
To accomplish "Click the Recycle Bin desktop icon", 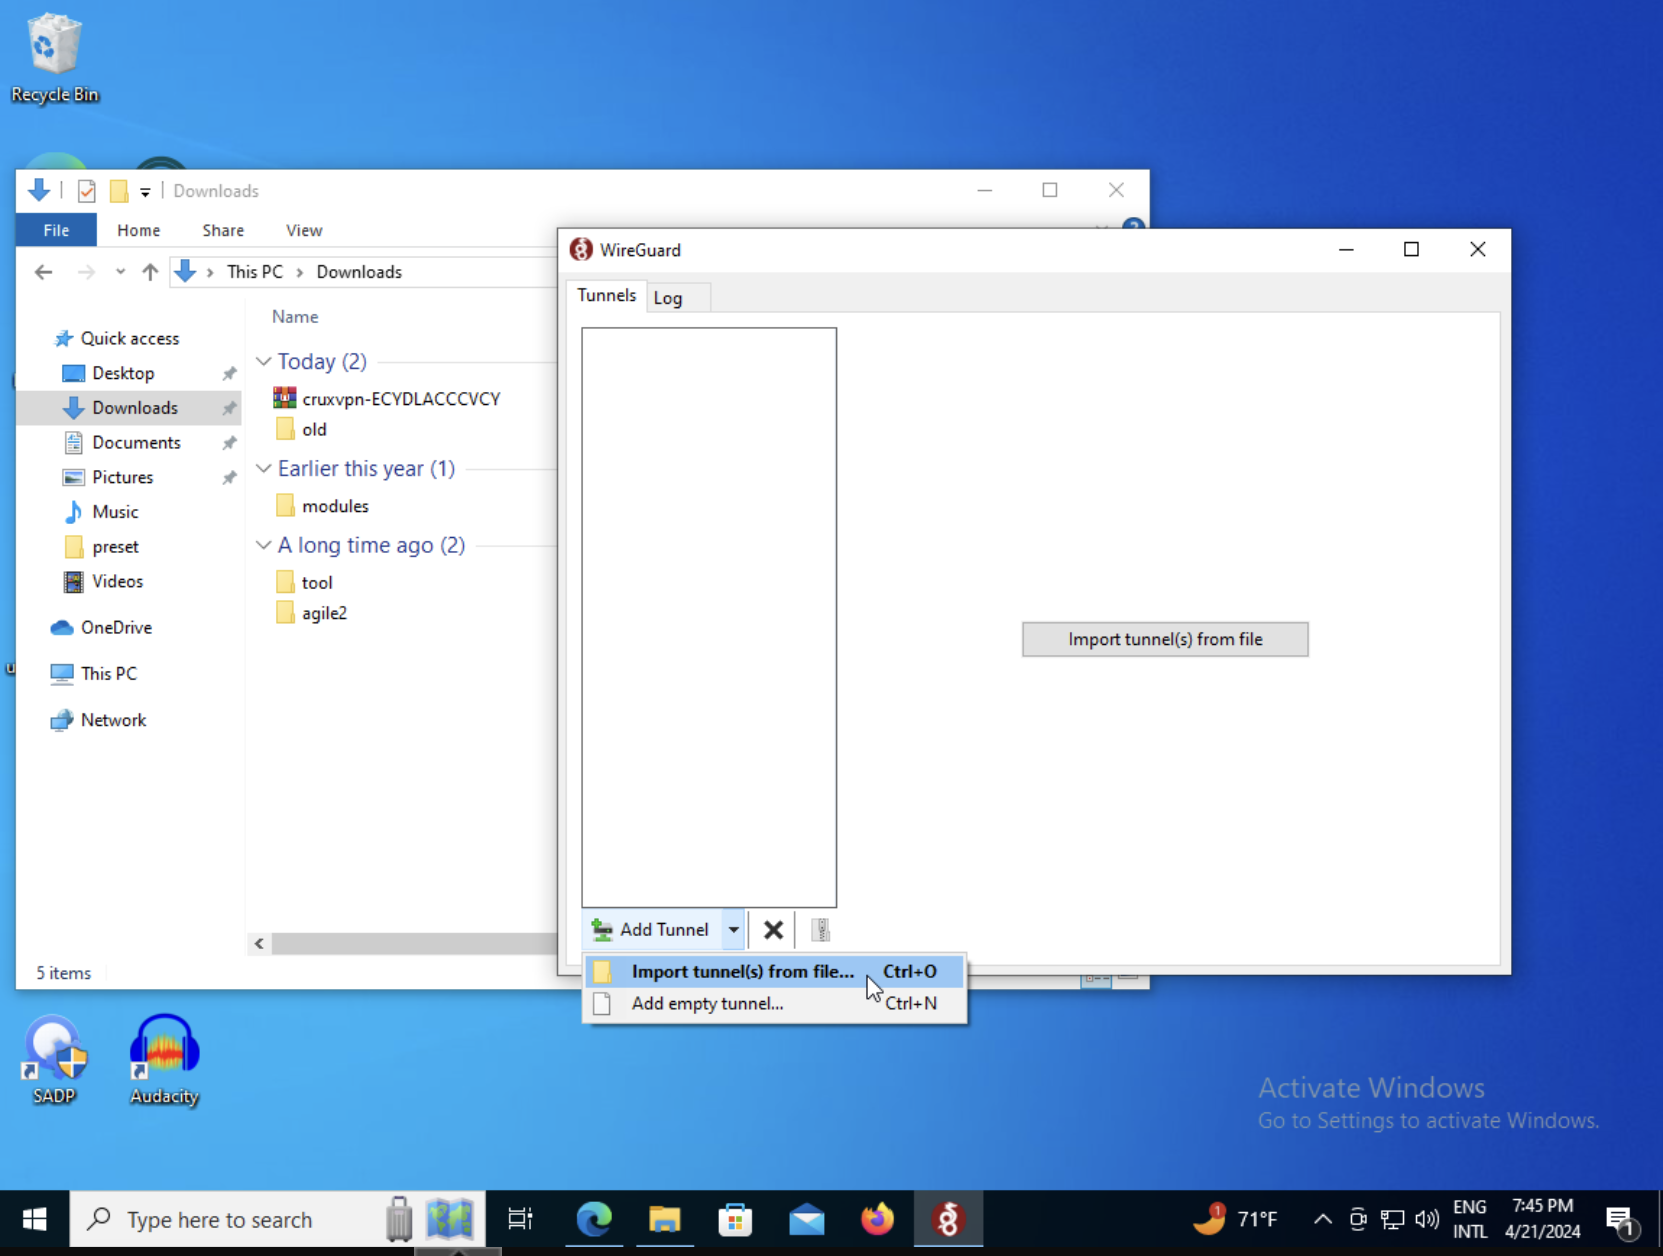I will click(x=54, y=57).
